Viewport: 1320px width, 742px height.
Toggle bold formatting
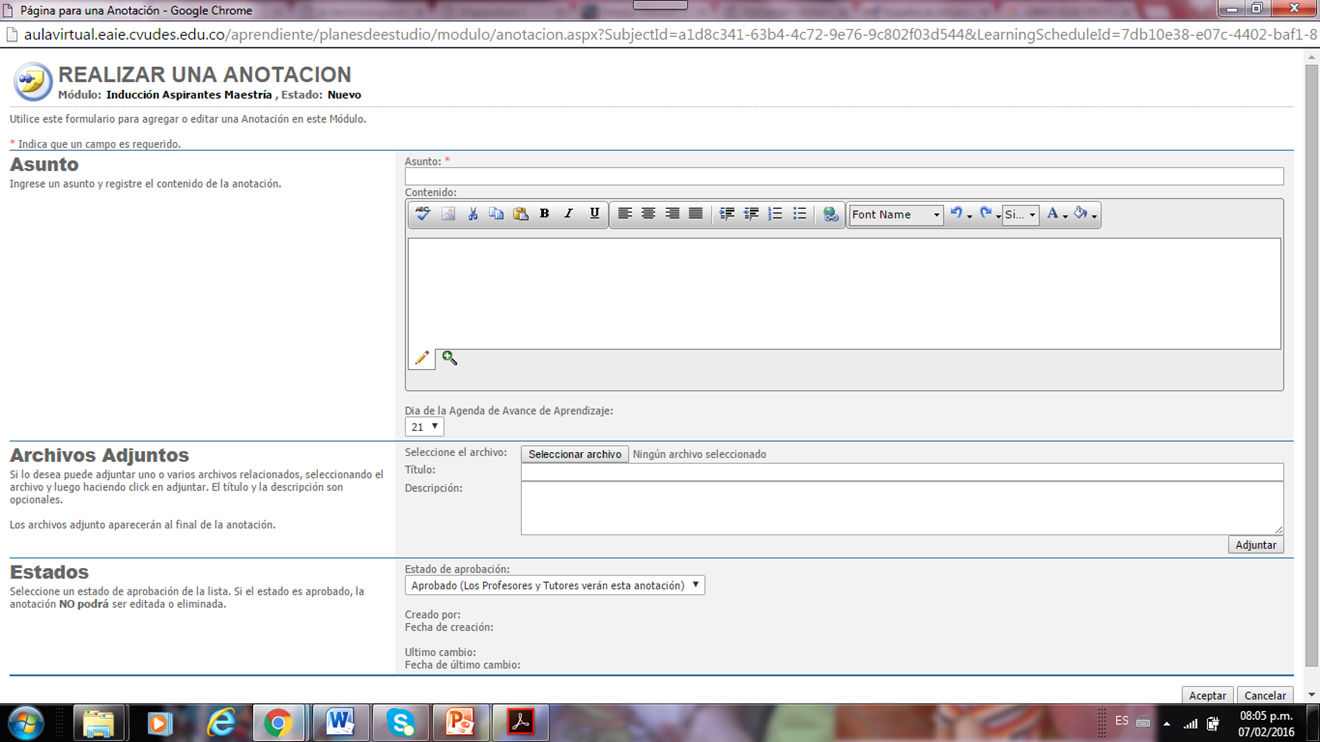[544, 214]
